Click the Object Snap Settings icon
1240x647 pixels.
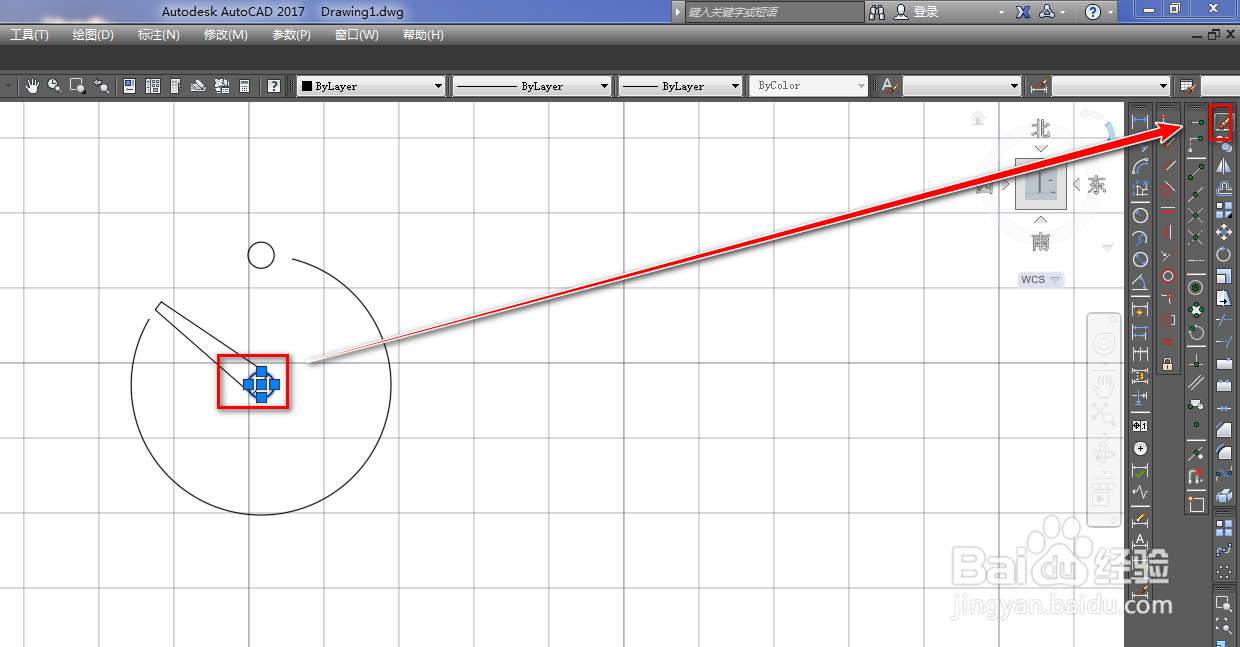(1196, 504)
